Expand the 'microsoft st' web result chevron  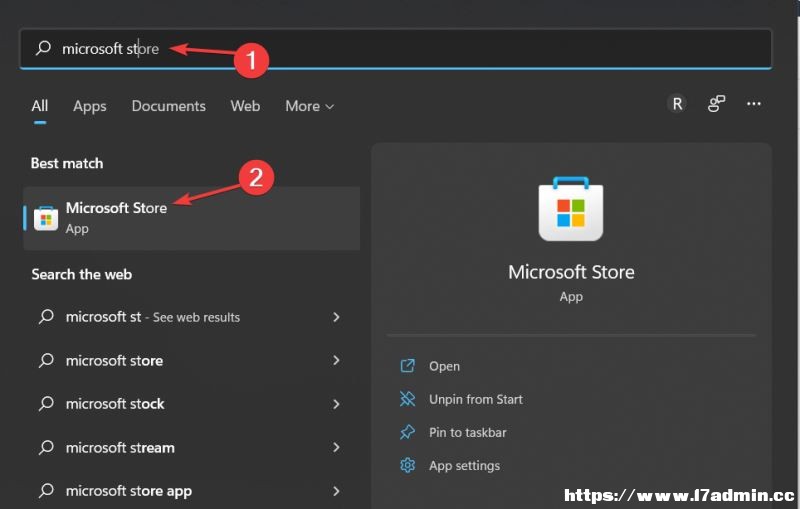click(x=336, y=317)
